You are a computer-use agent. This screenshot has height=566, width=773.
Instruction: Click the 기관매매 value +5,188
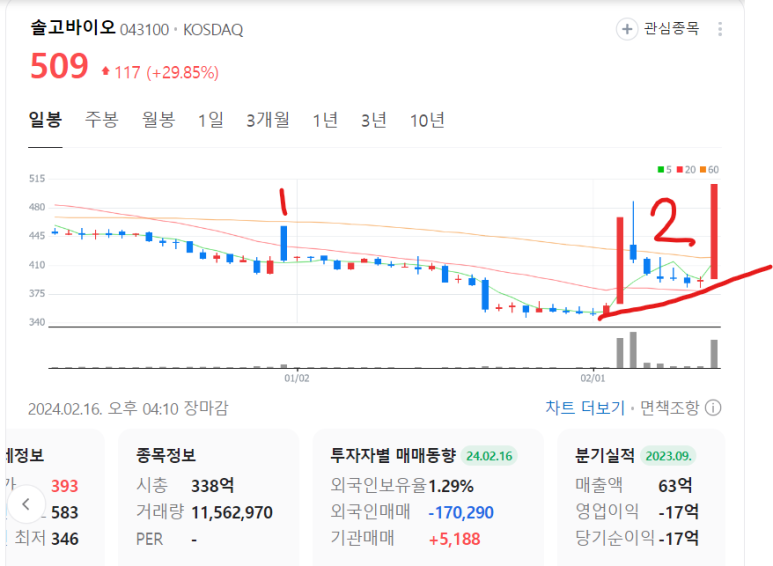click(454, 539)
